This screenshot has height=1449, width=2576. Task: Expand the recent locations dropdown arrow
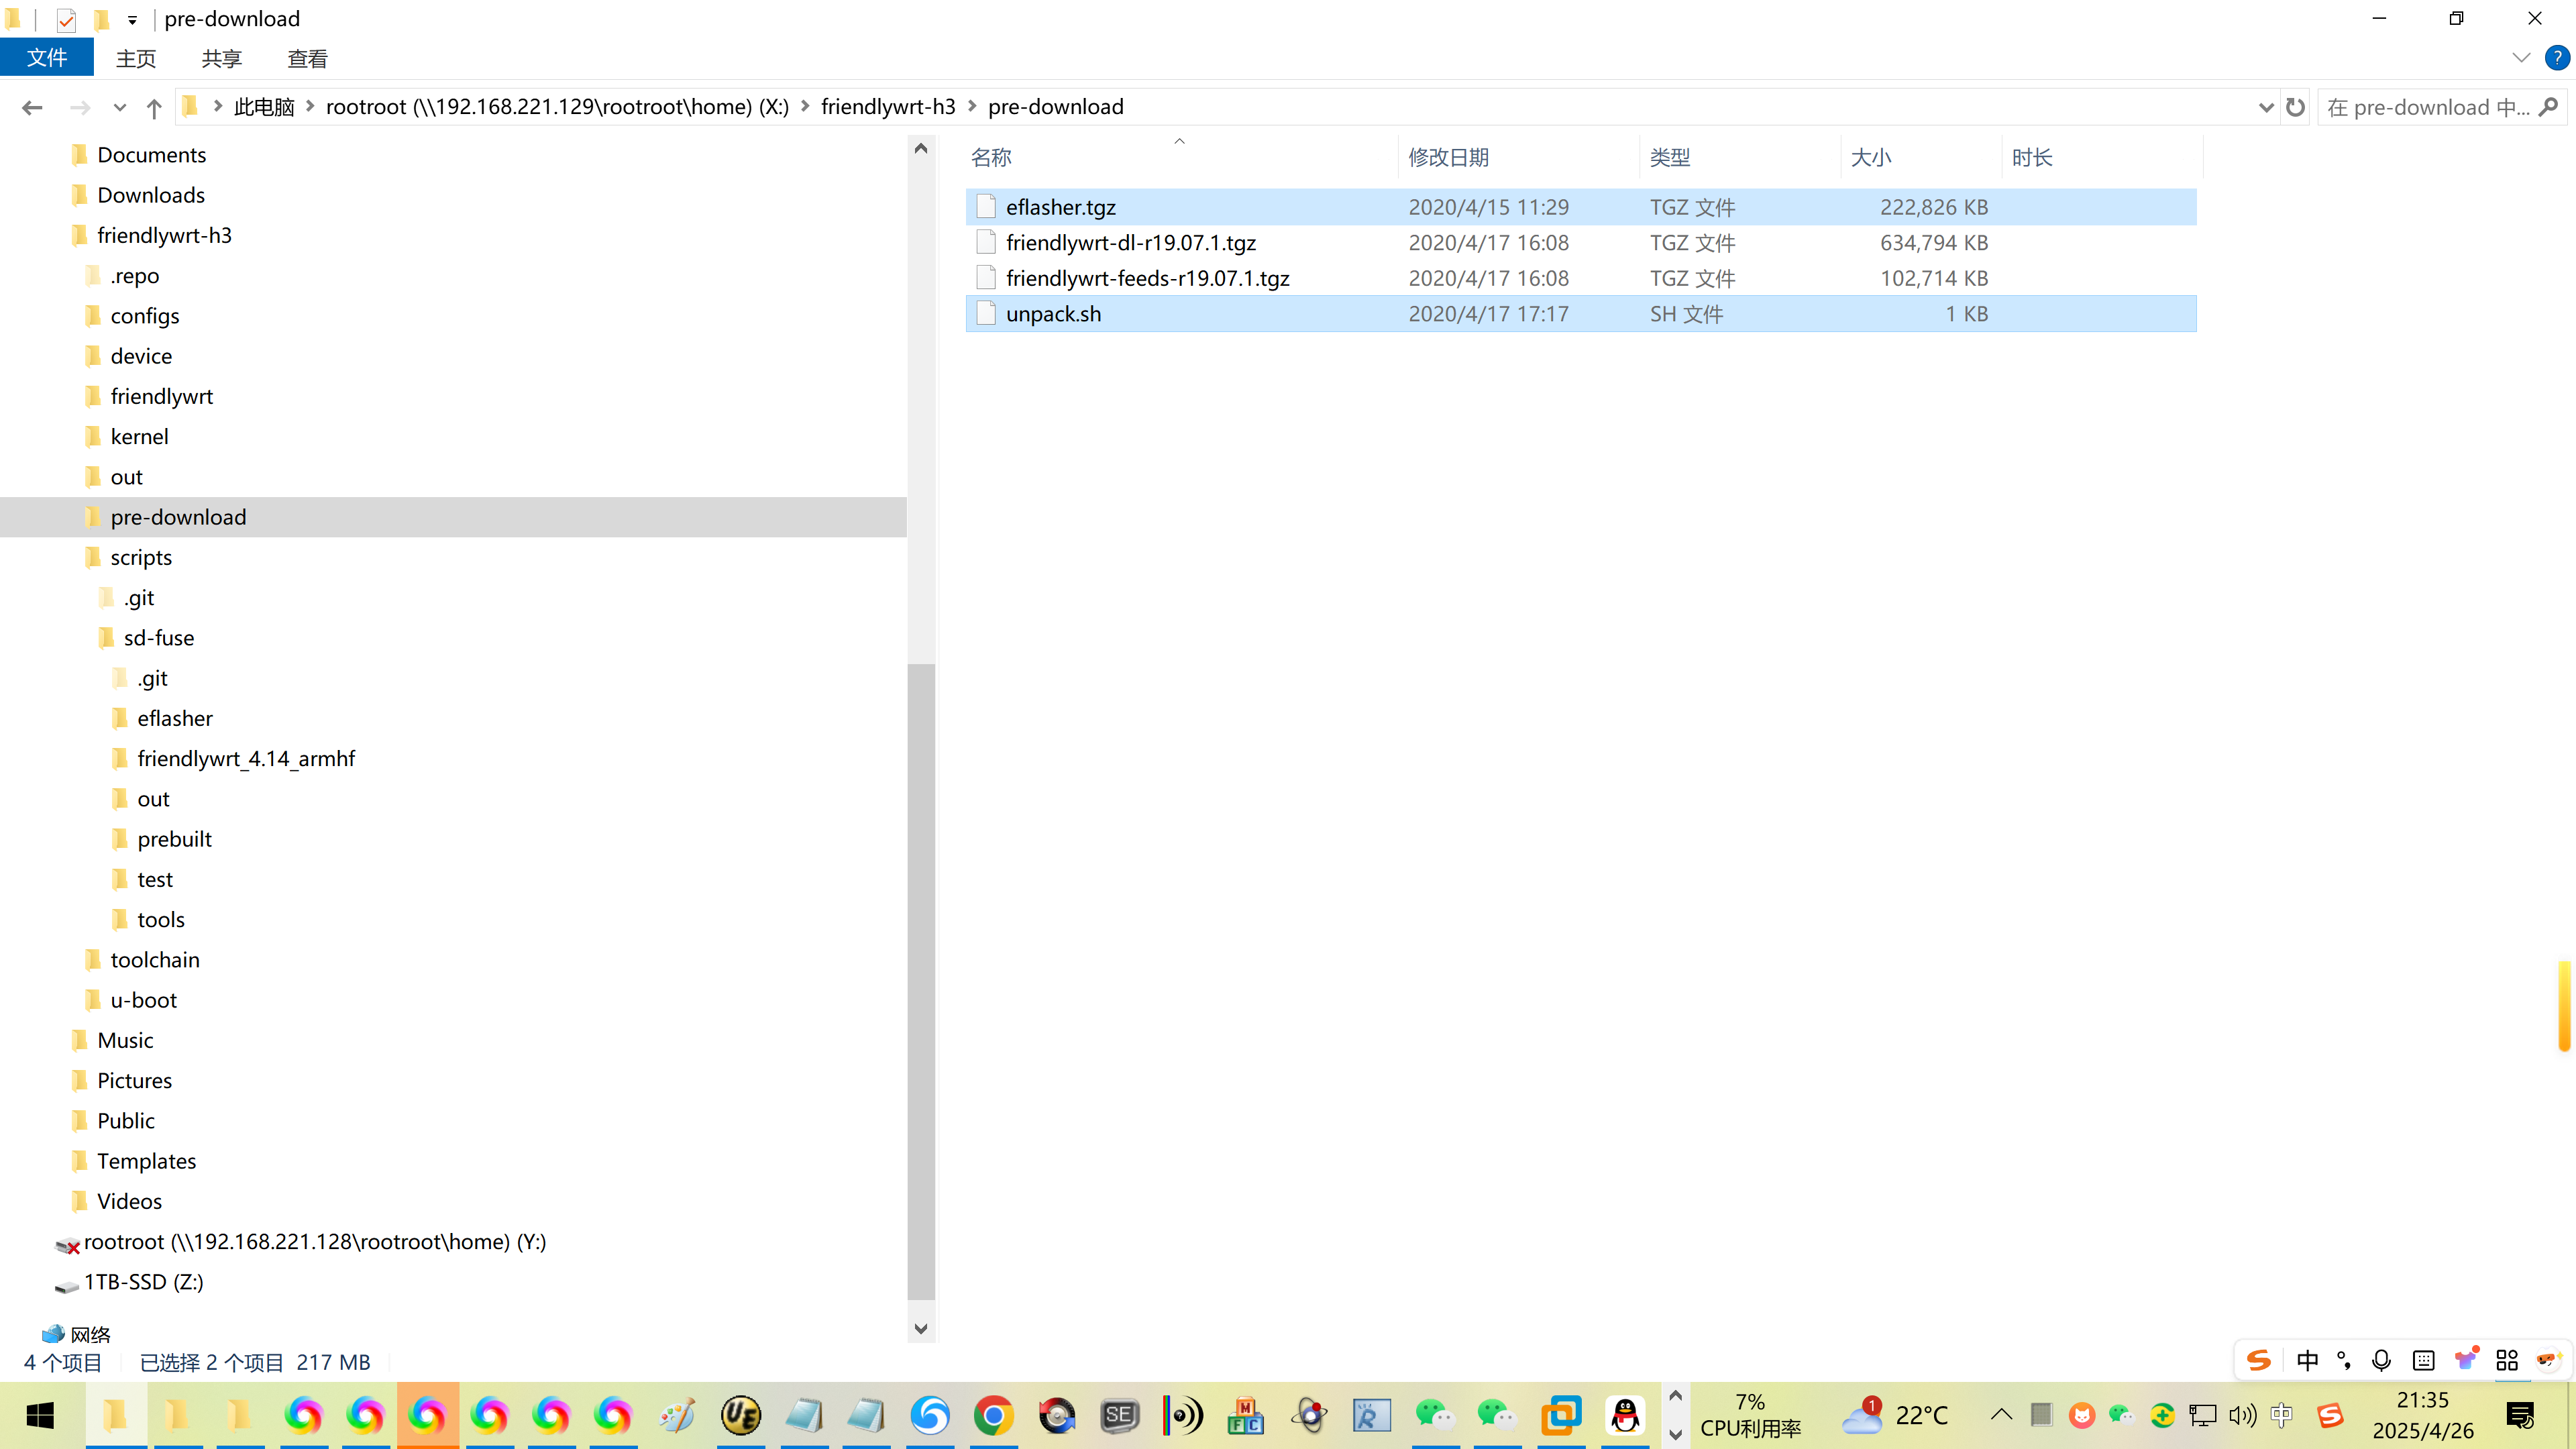click(x=119, y=107)
